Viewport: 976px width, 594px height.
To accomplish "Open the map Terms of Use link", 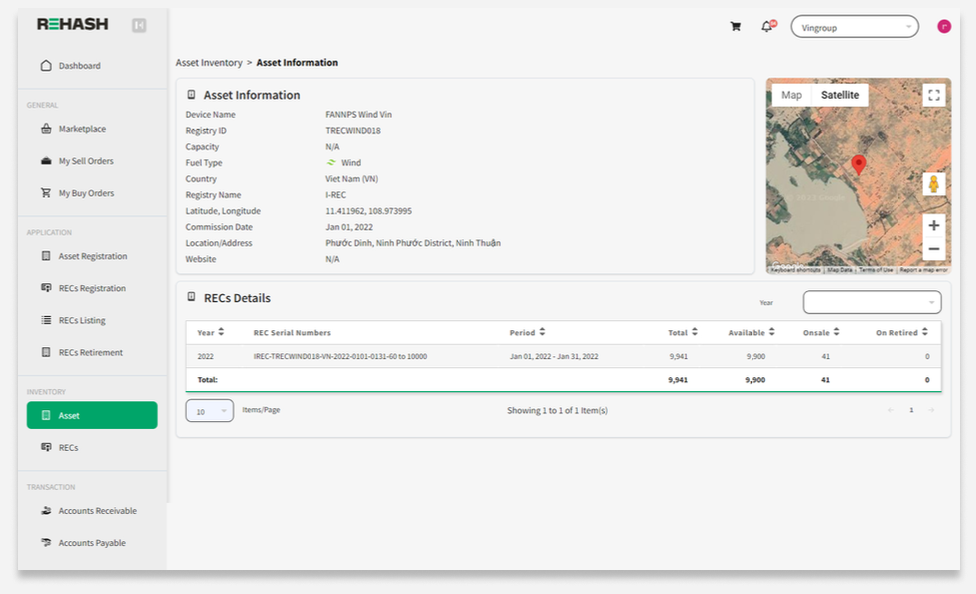I will click(x=876, y=270).
